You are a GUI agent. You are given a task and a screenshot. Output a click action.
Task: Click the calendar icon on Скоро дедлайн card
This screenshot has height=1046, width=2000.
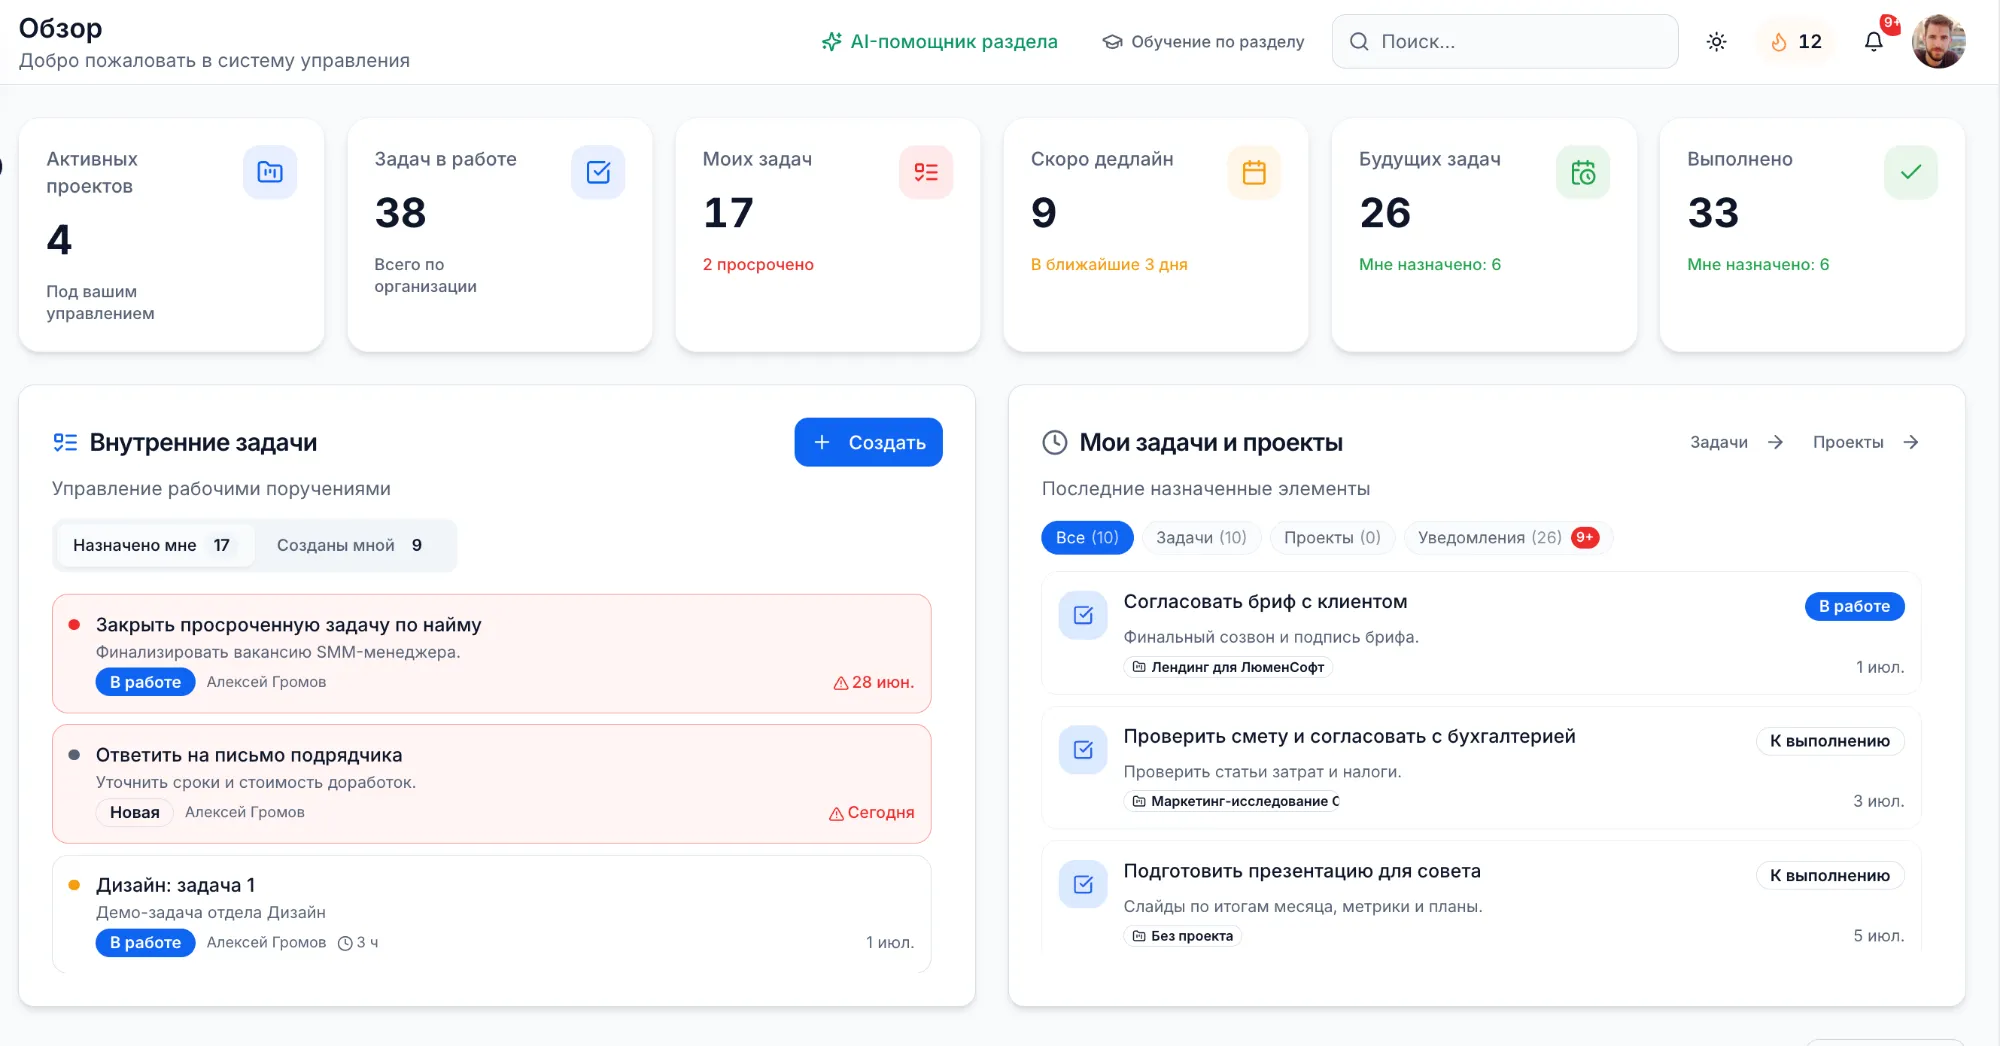(1254, 172)
